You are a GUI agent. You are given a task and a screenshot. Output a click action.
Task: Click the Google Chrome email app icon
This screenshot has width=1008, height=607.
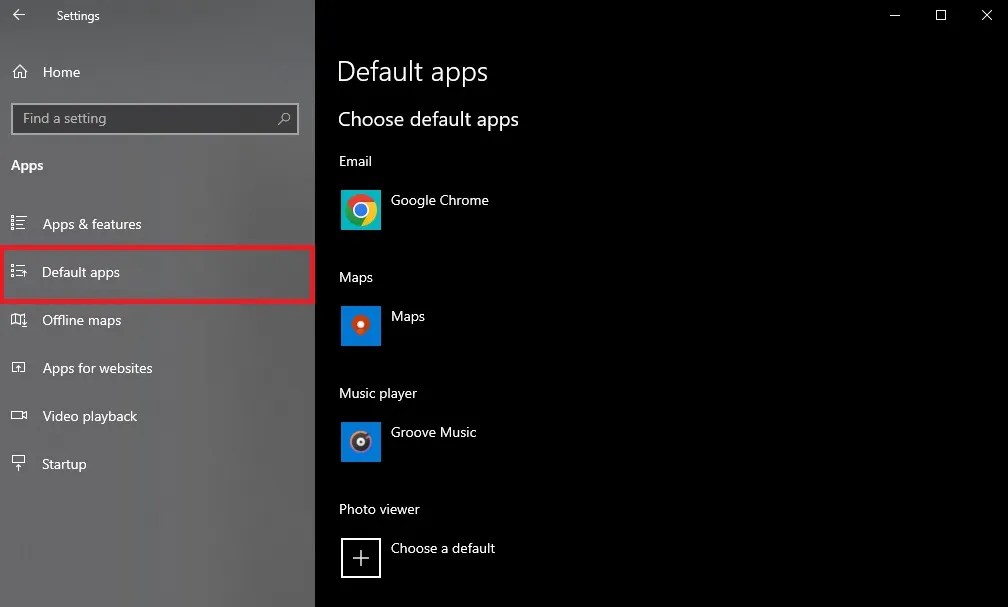[360, 210]
